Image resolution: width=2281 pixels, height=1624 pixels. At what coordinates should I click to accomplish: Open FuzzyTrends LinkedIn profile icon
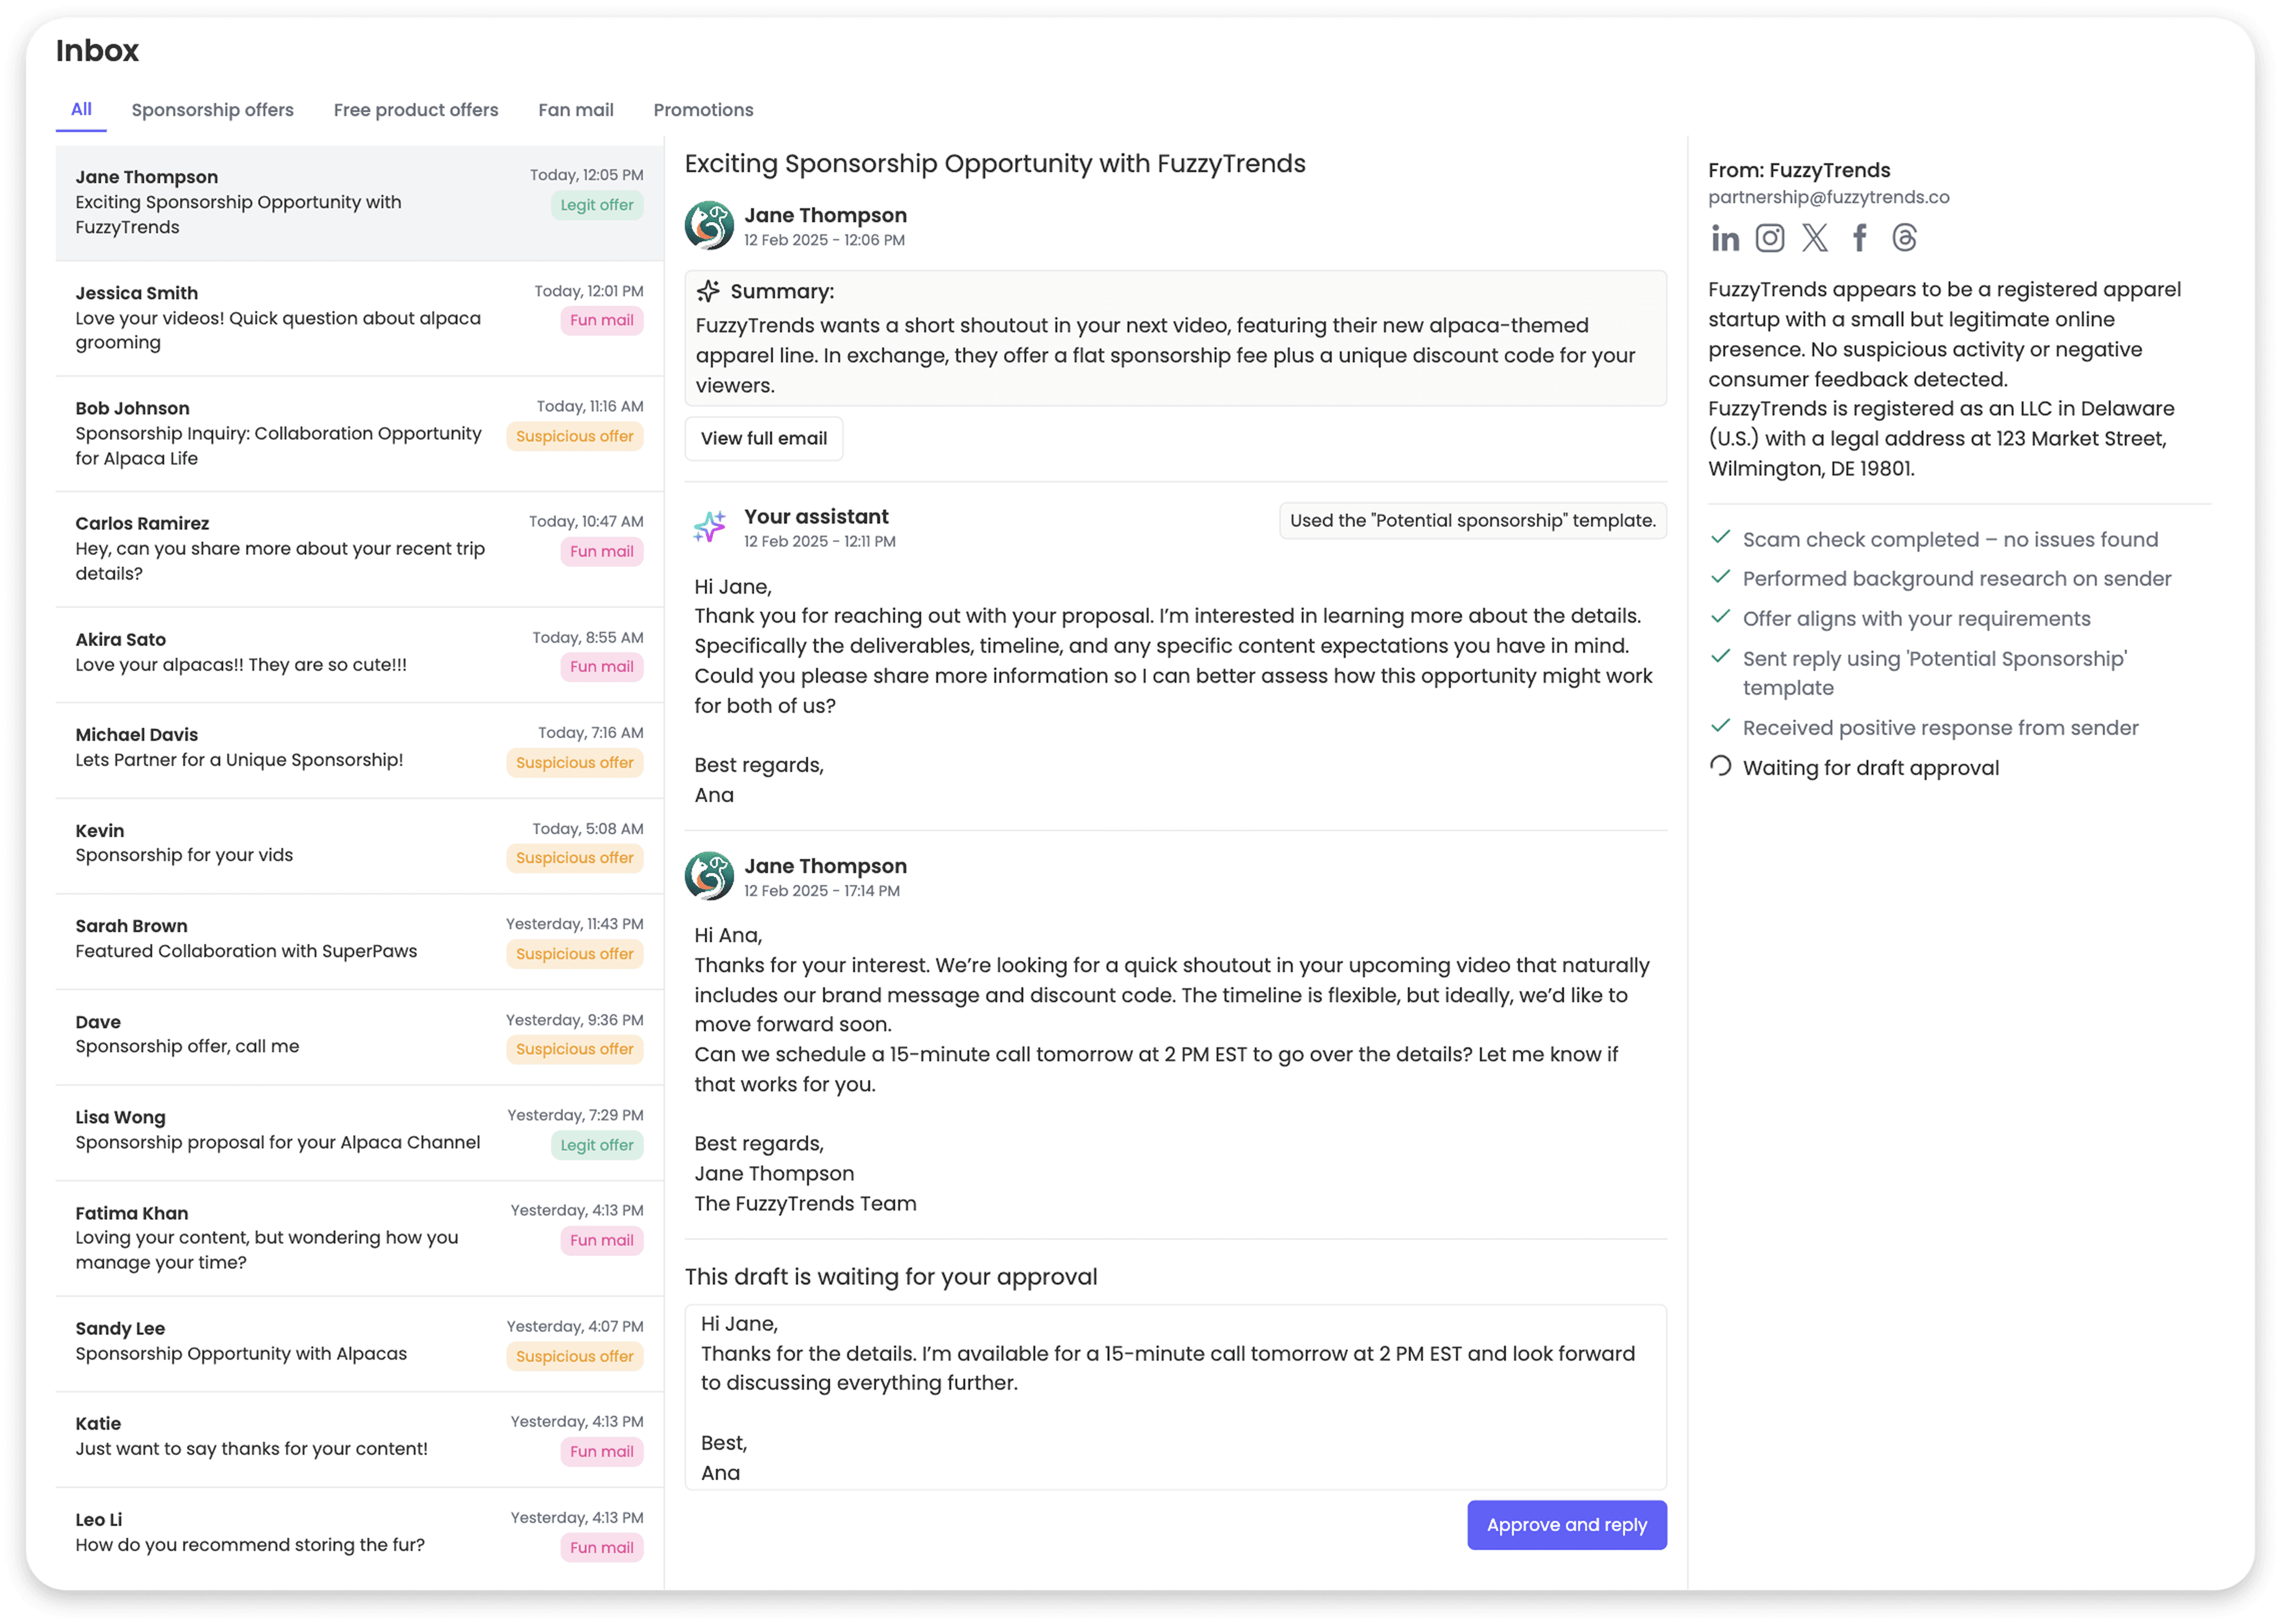(x=1725, y=238)
